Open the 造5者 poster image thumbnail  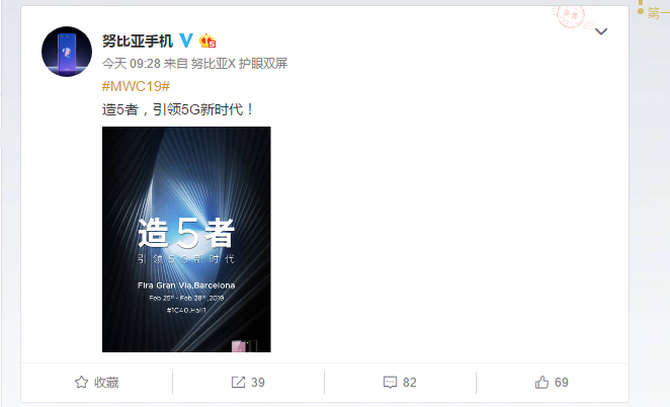(186, 239)
